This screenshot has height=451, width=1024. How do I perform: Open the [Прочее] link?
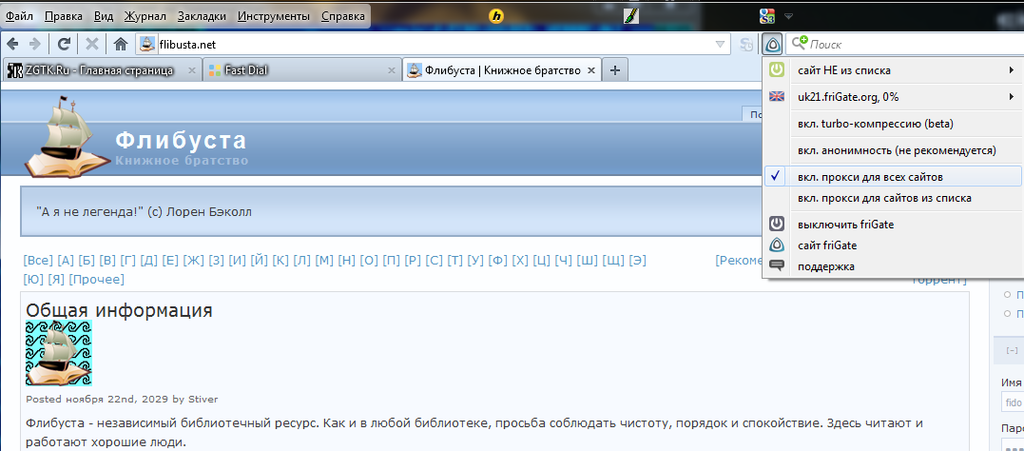[x=96, y=279]
